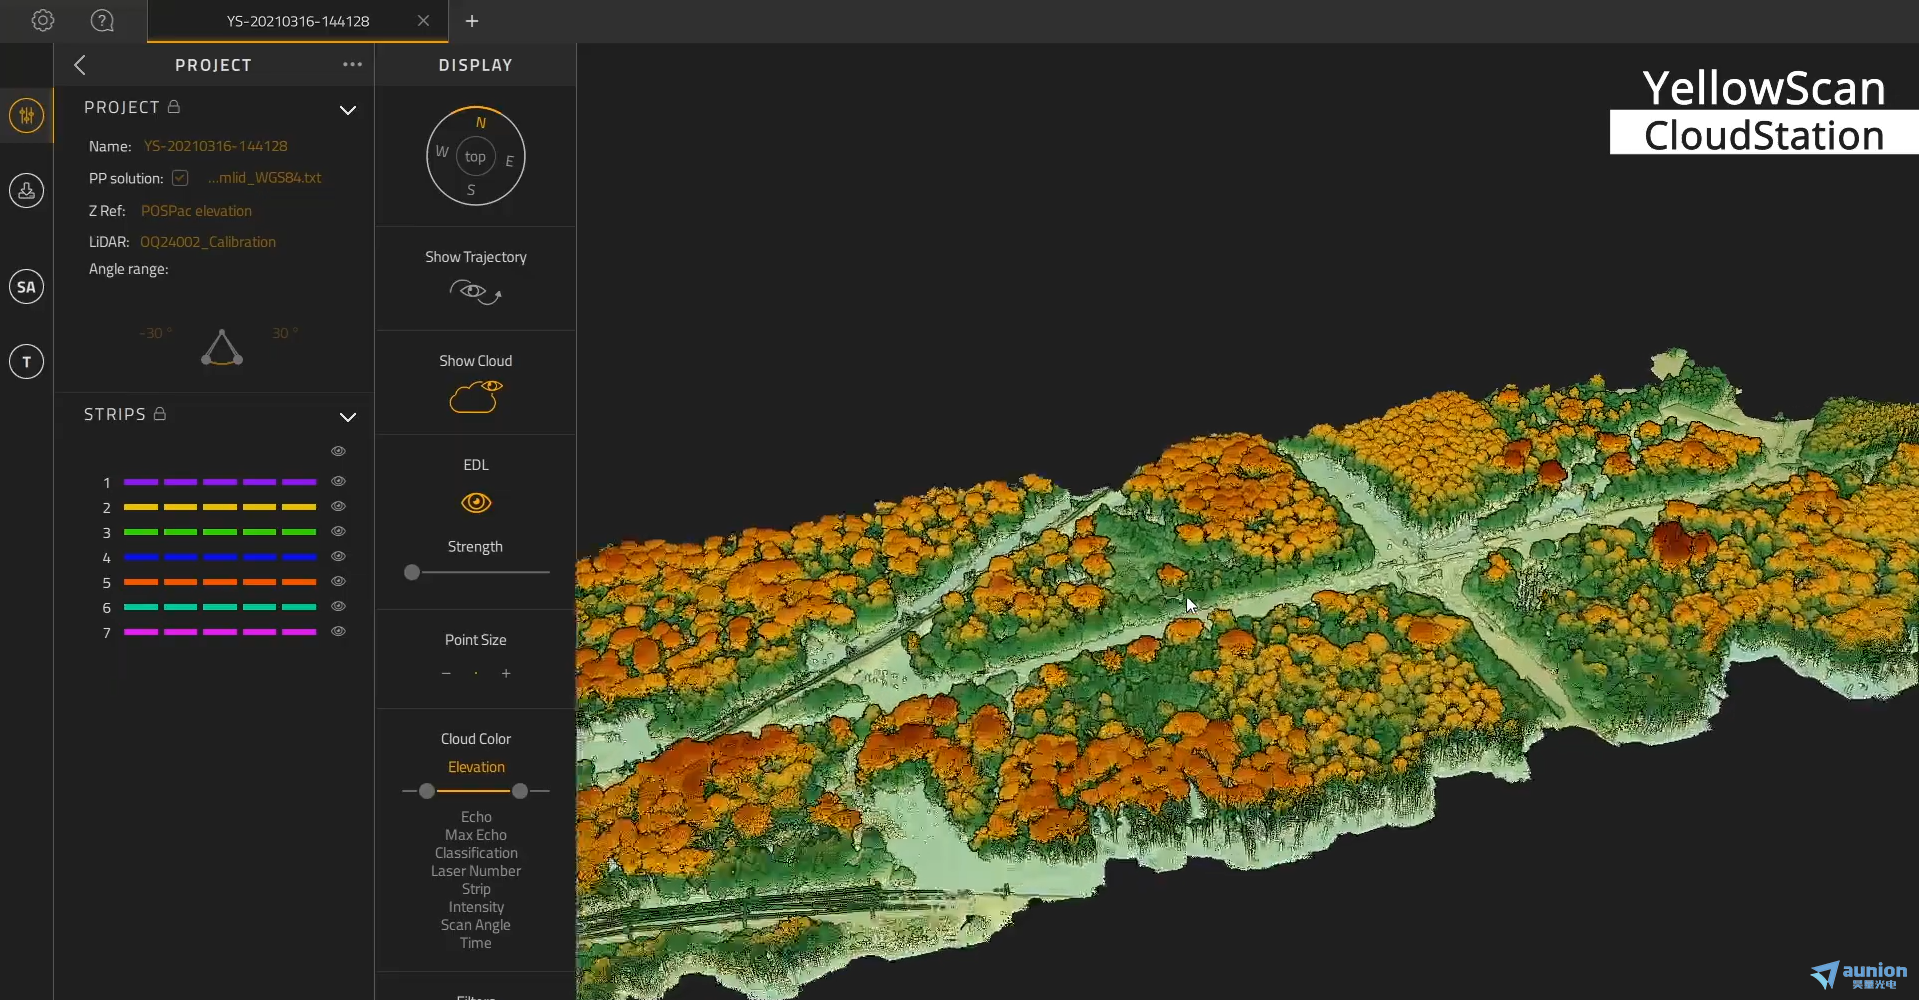Toggle visibility of strip 3
This screenshot has width=1919, height=1000.
coord(338,531)
